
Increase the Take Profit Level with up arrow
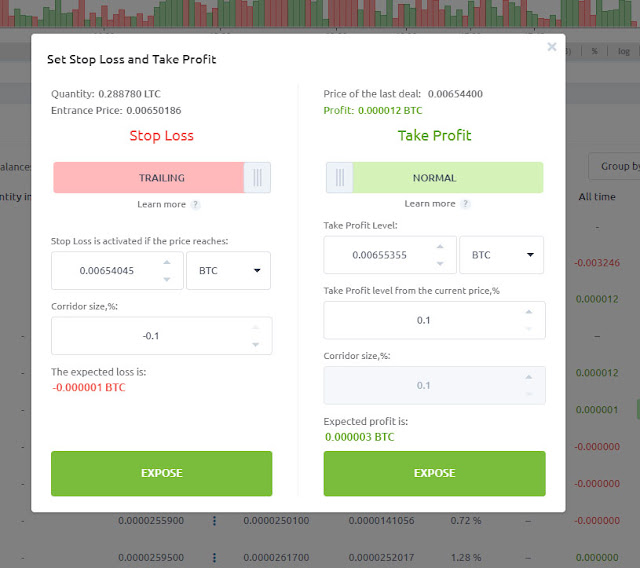[440, 246]
